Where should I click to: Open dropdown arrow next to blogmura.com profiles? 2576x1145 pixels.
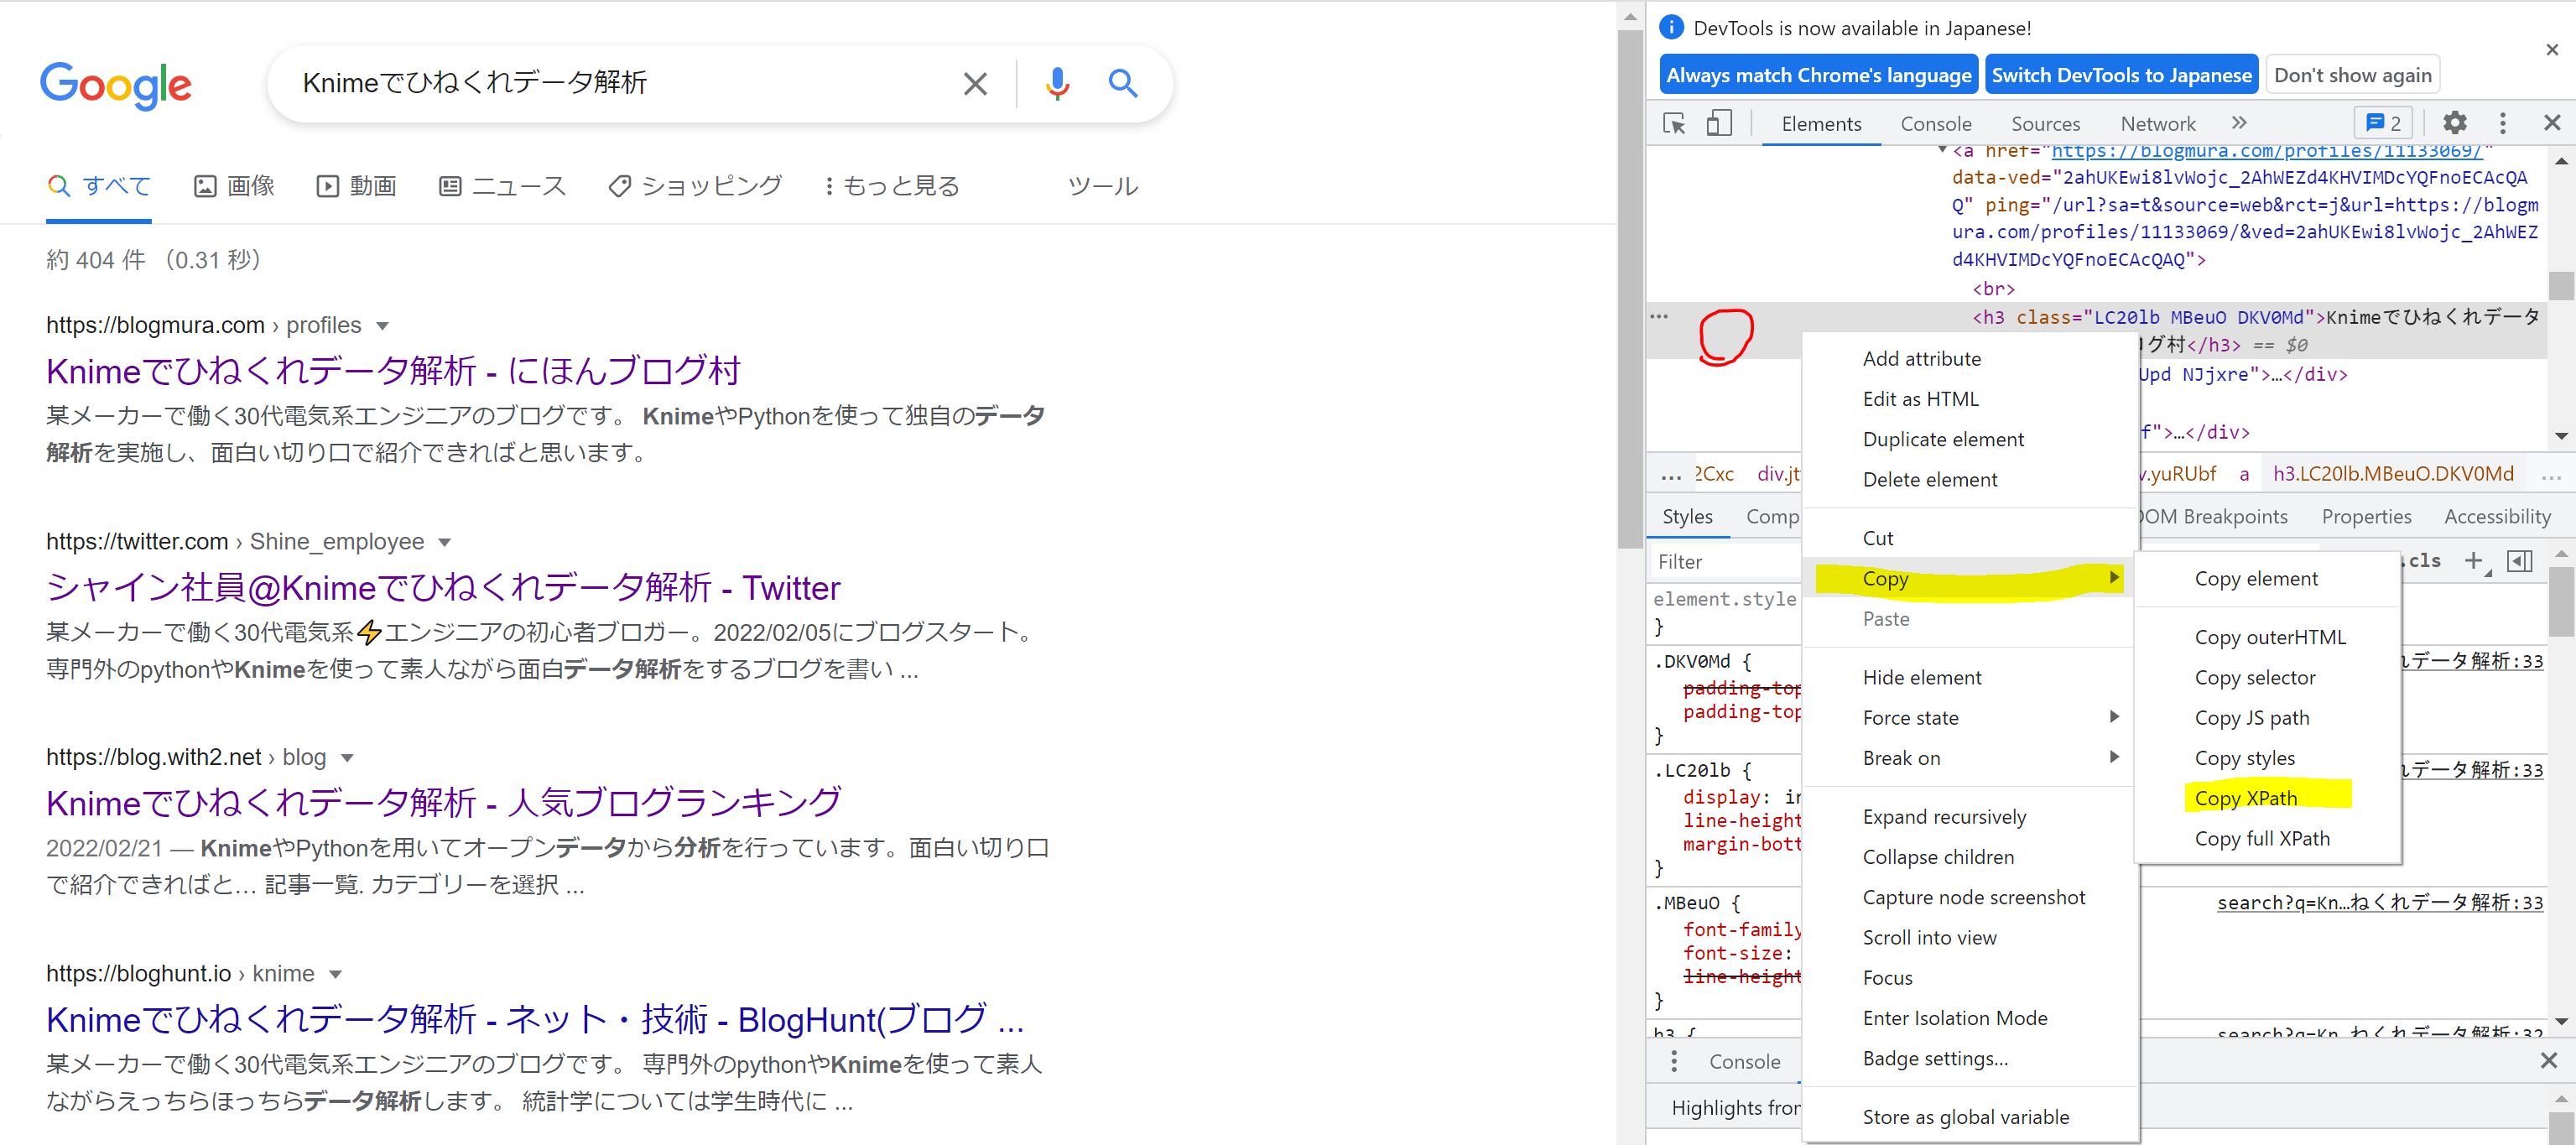point(382,326)
